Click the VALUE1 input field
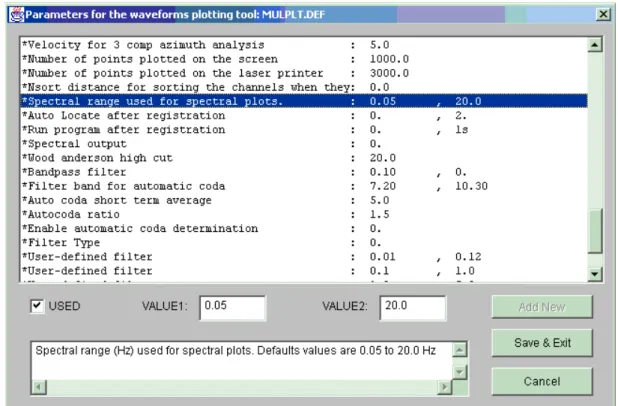This screenshot has width=618, height=406. pos(233,307)
